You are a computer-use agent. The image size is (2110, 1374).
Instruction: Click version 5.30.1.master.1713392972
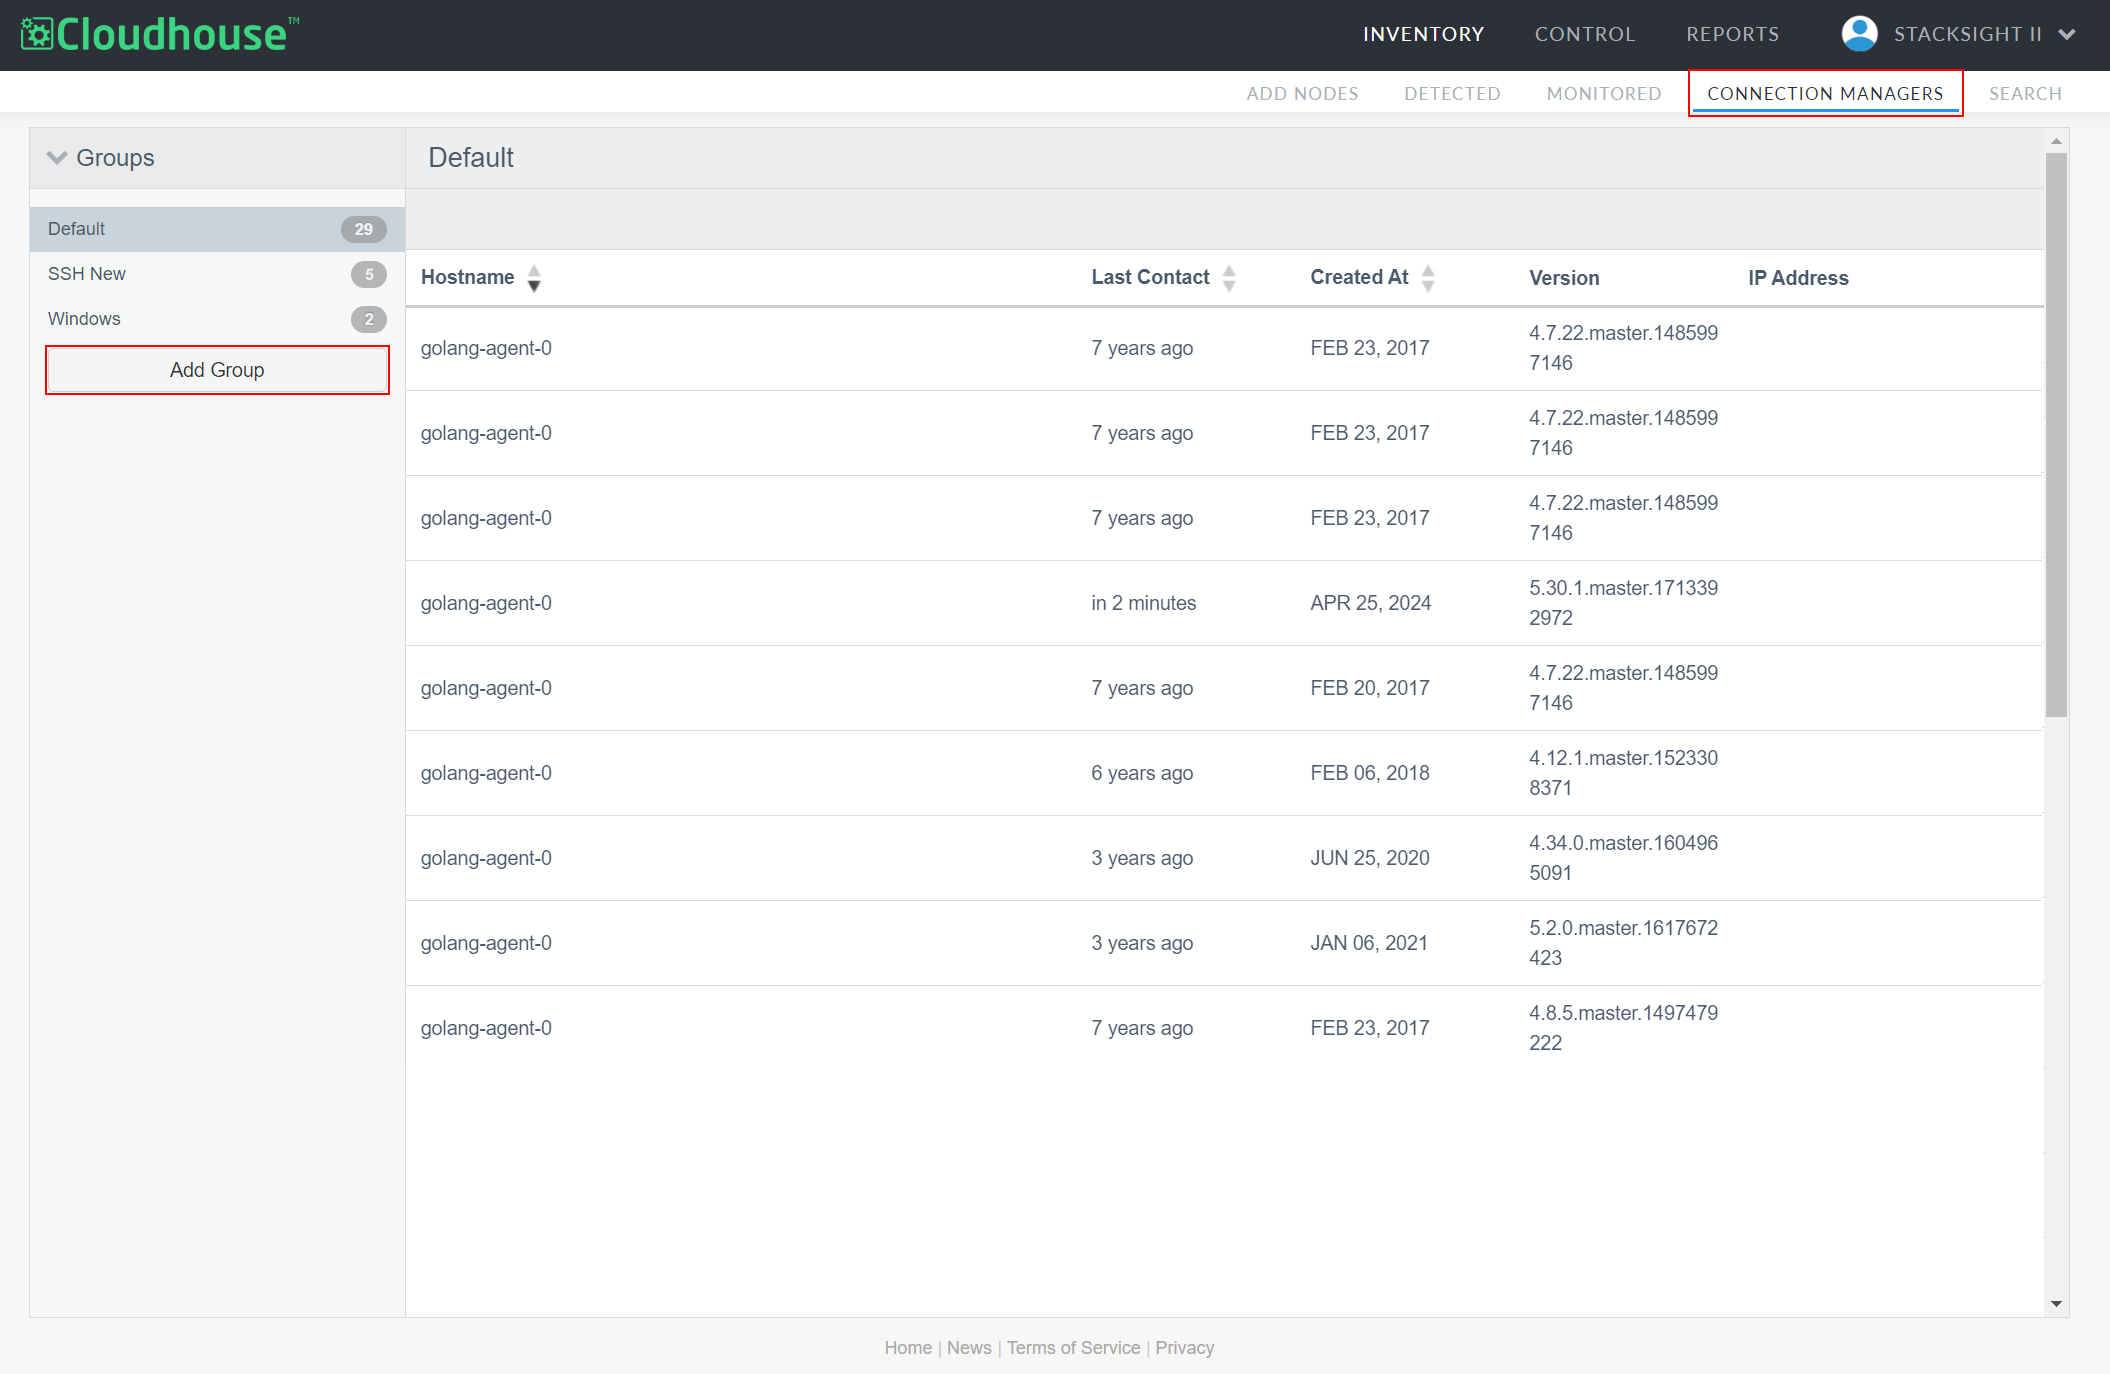click(1623, 603)
